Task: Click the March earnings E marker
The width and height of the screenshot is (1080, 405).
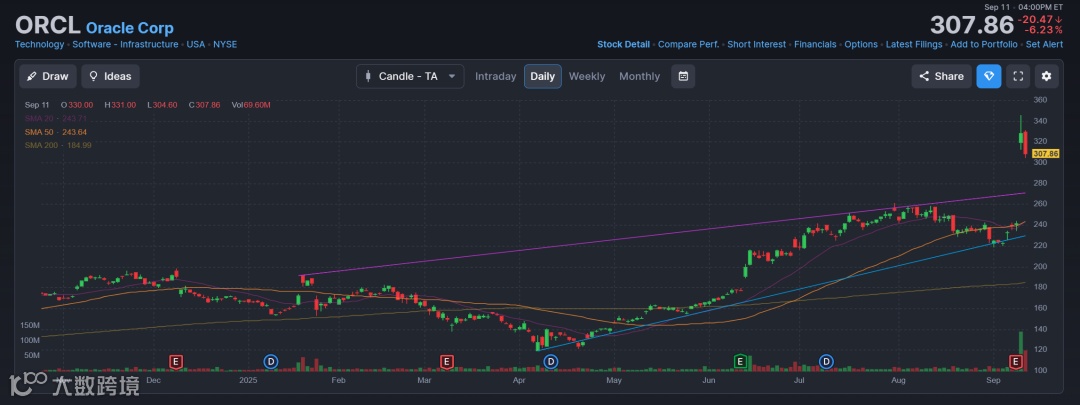Action: [x=446, y=361]
